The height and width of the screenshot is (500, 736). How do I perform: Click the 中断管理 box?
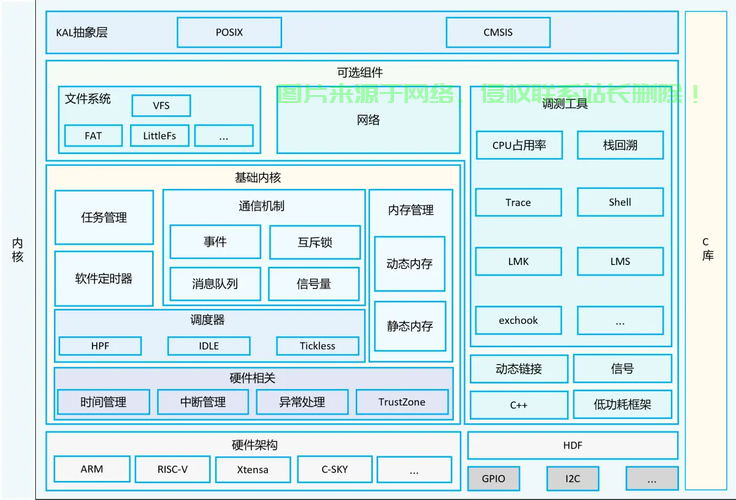pyautogui.click(x=203, y=402)
